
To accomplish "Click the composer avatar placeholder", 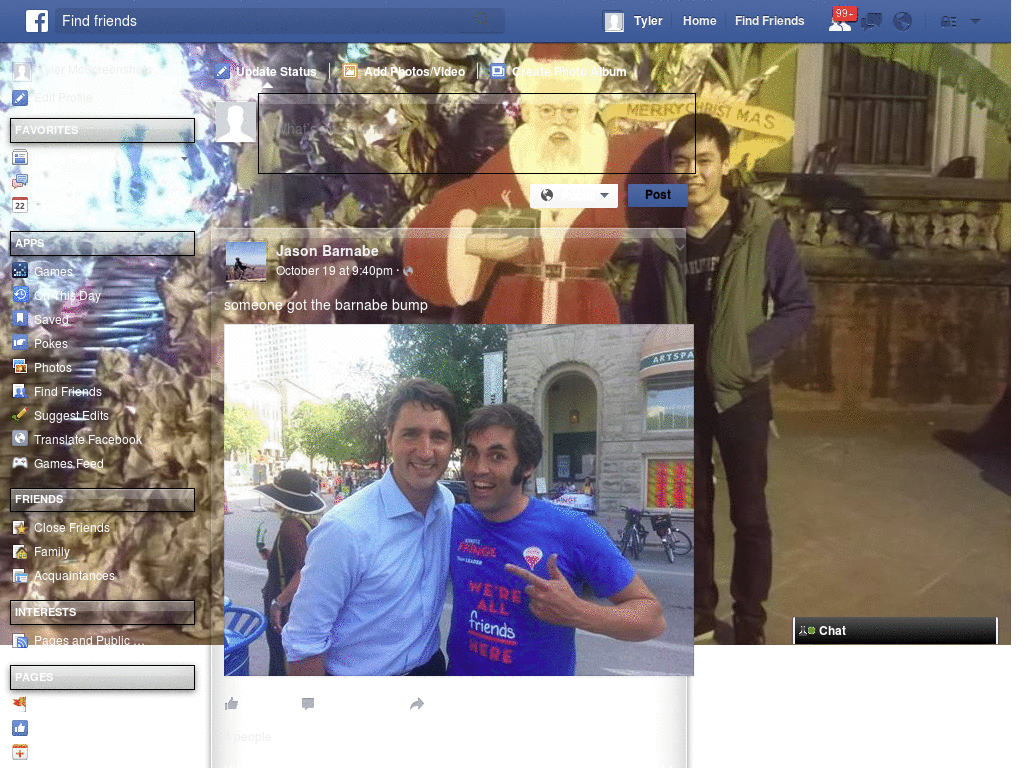I will (x=235, y=122).
